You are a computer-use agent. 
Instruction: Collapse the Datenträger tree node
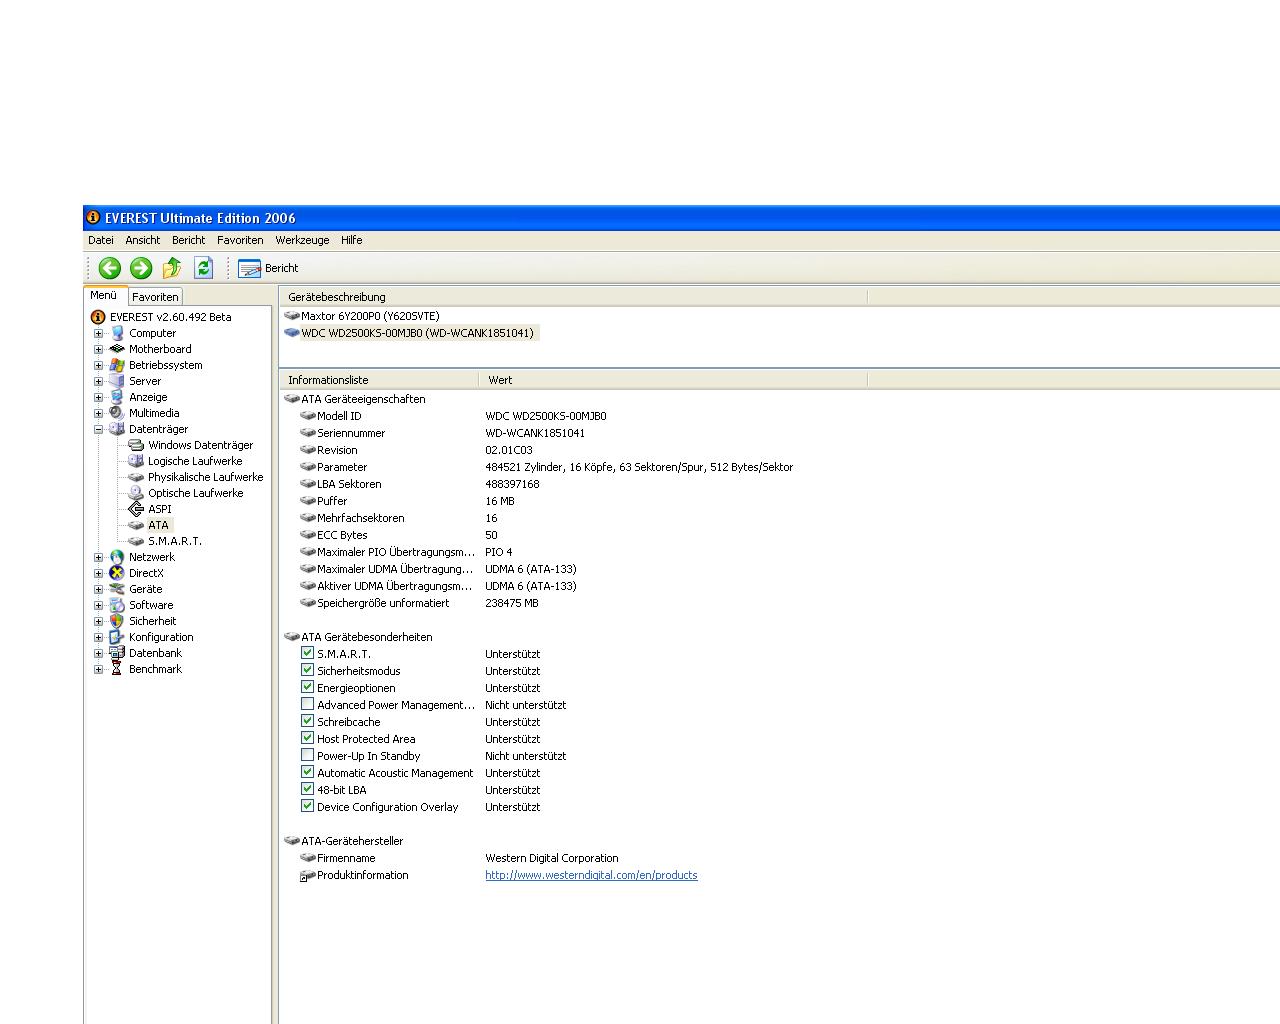tap(98, 429)
